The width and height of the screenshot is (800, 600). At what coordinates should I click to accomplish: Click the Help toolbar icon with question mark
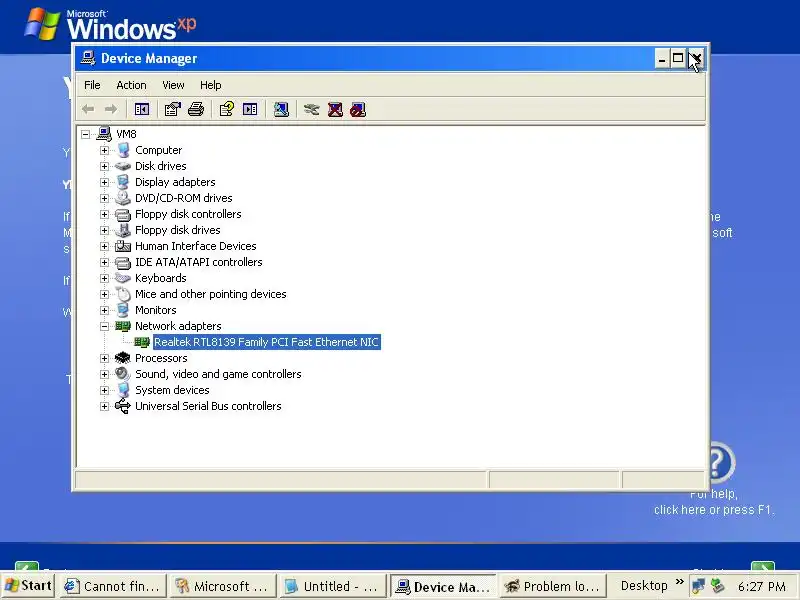coord(227,109)
